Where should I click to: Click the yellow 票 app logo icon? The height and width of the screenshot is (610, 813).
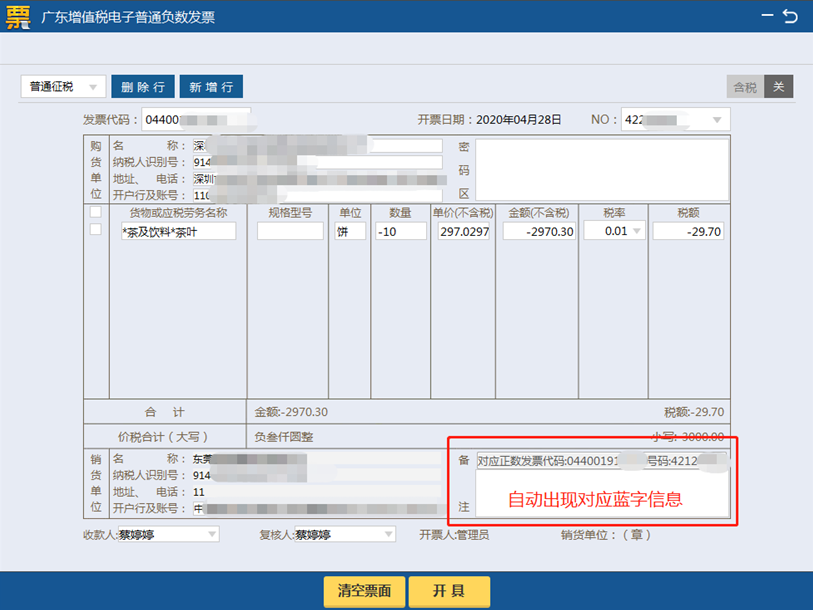[17, 16]
